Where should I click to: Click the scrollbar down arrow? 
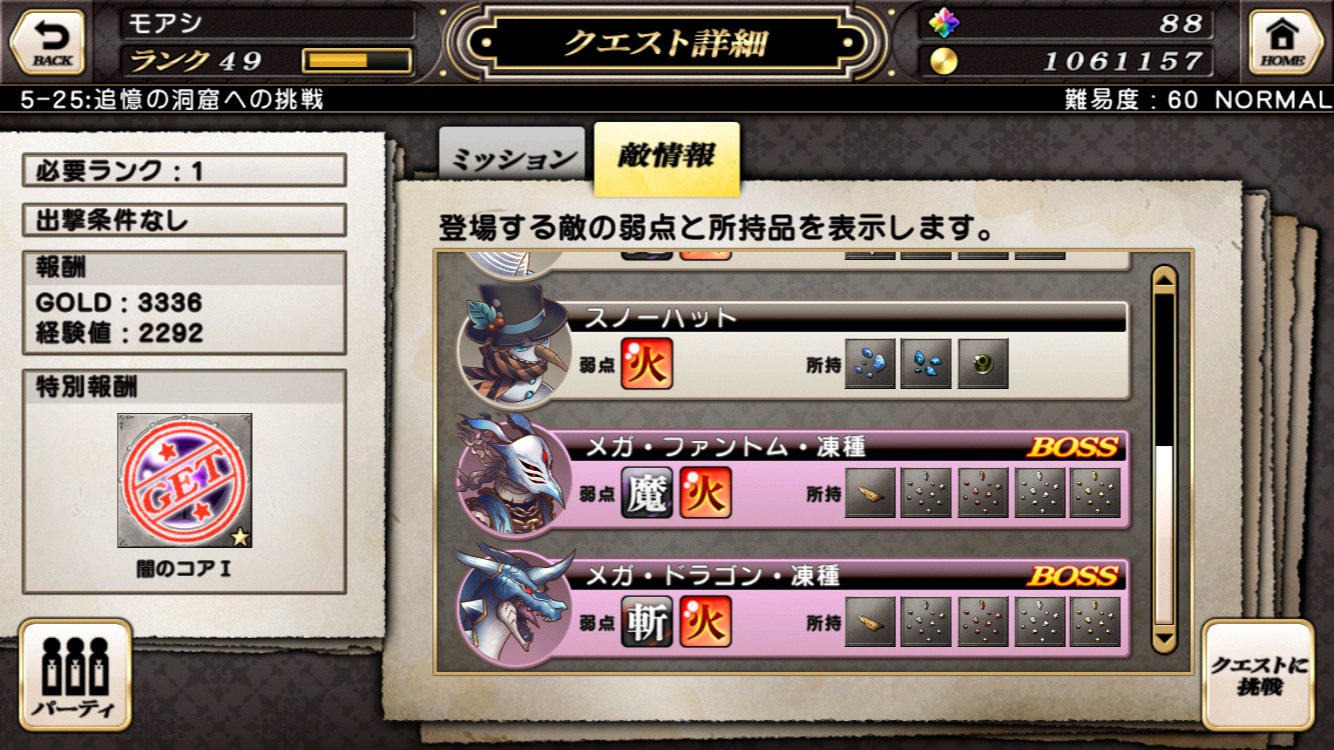1164,637
